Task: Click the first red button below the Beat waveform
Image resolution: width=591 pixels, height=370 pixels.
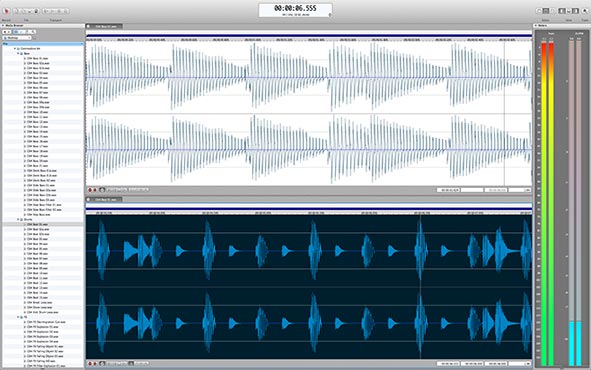Action: pos(90,364)
